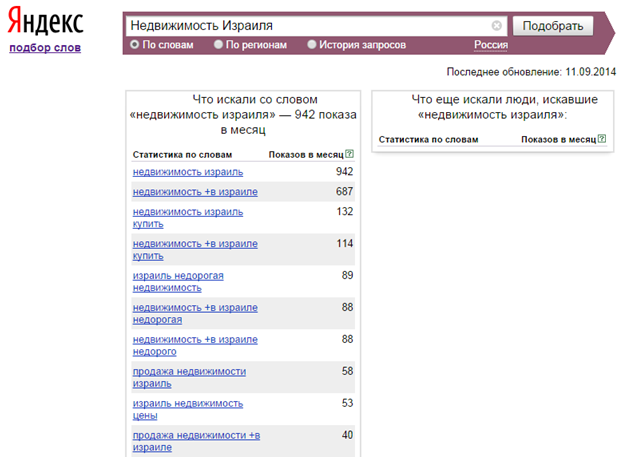Click help icon in left table header
This screenshot has width=627, height=459.
pos(349,154)
